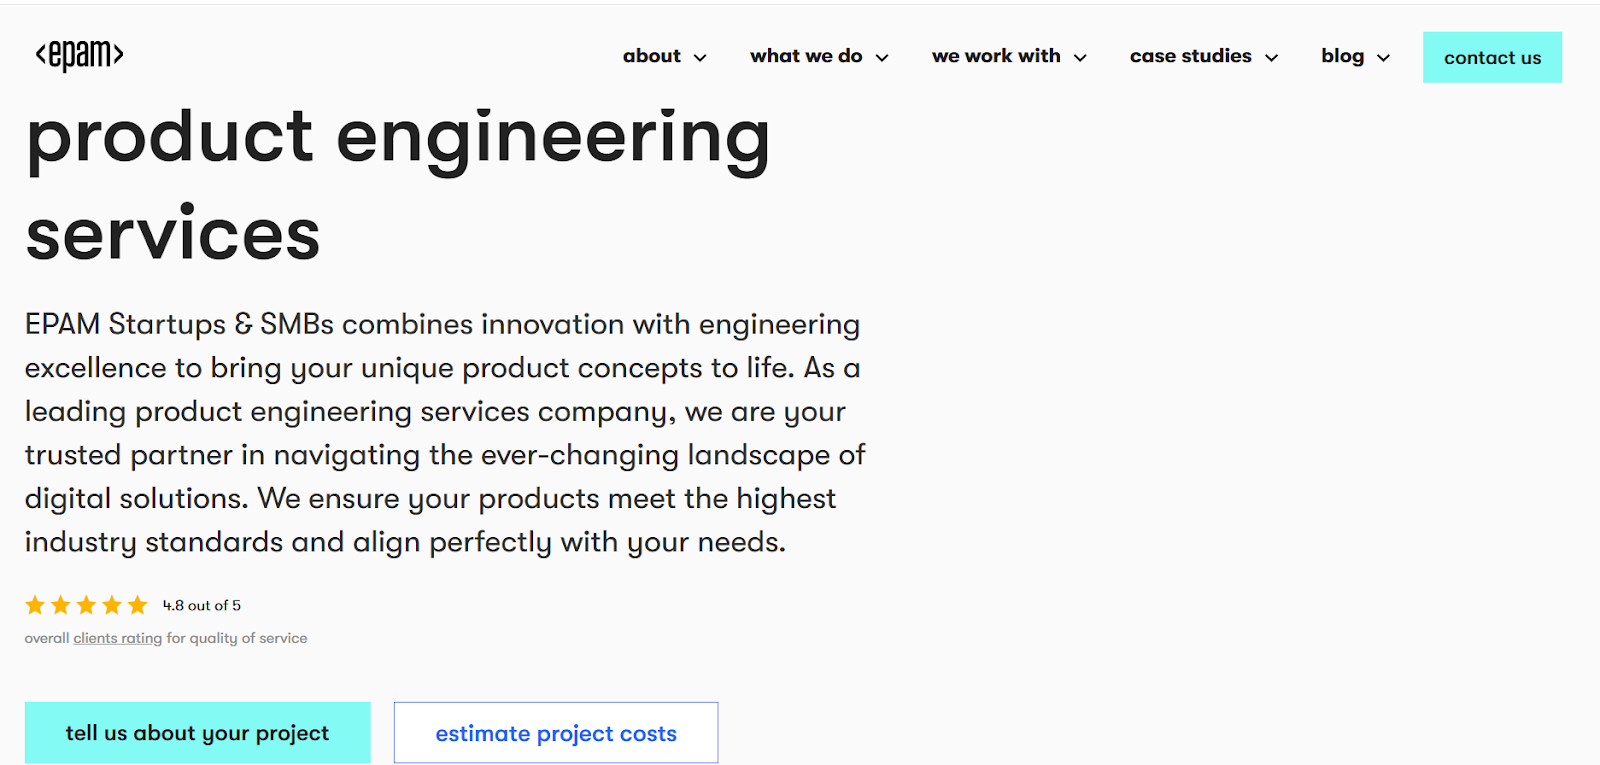The height and width of the screenshot is (765, 1600).
Task: Select the about menu item
Action: point(651,57)
